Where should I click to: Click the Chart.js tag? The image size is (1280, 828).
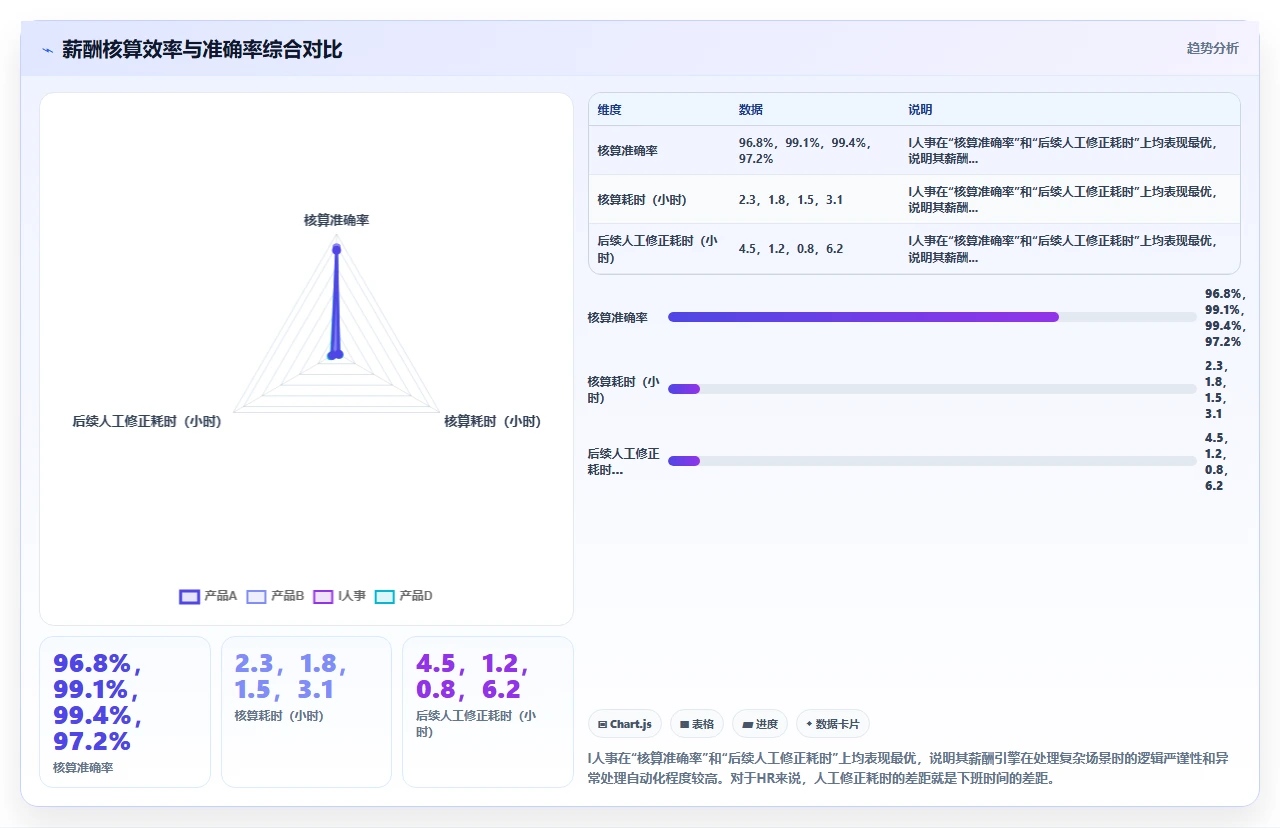(625, 724)
